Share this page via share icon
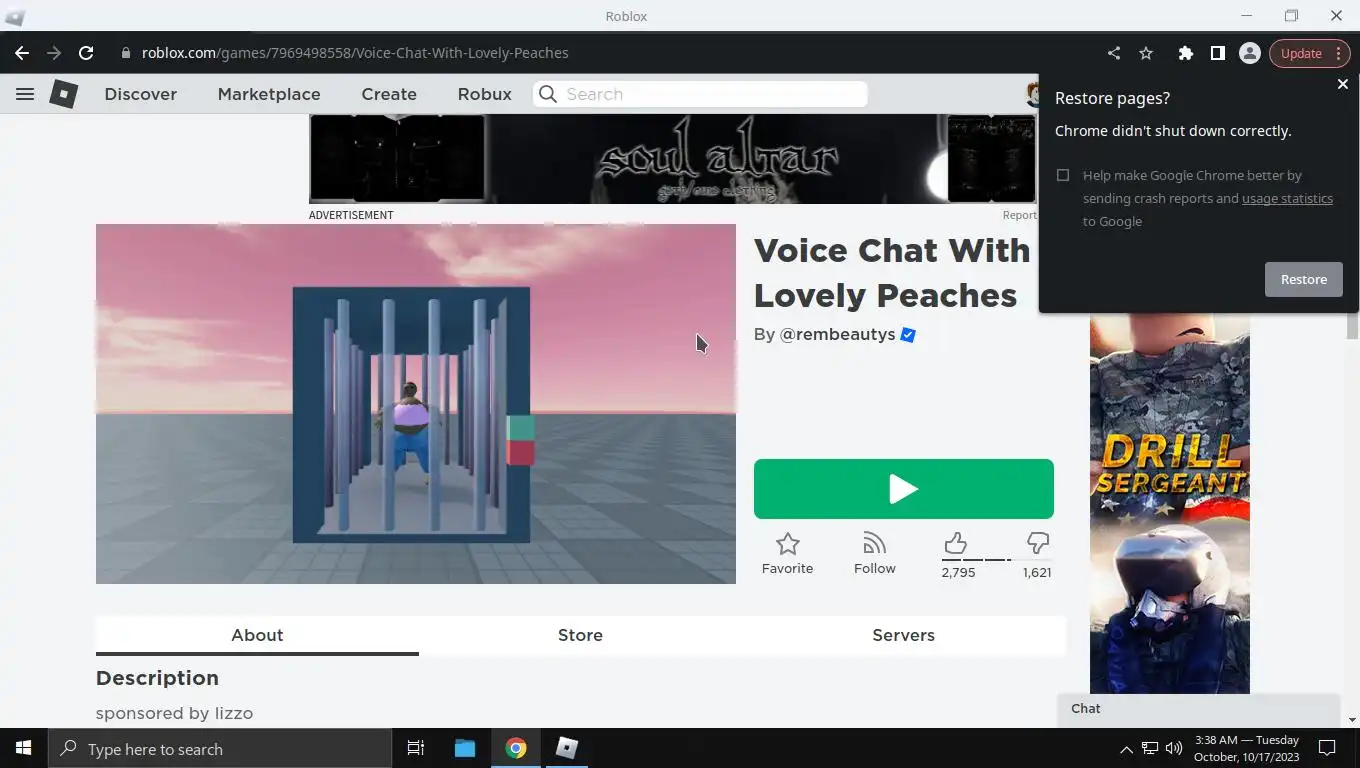 click(x=1114, y=53)
